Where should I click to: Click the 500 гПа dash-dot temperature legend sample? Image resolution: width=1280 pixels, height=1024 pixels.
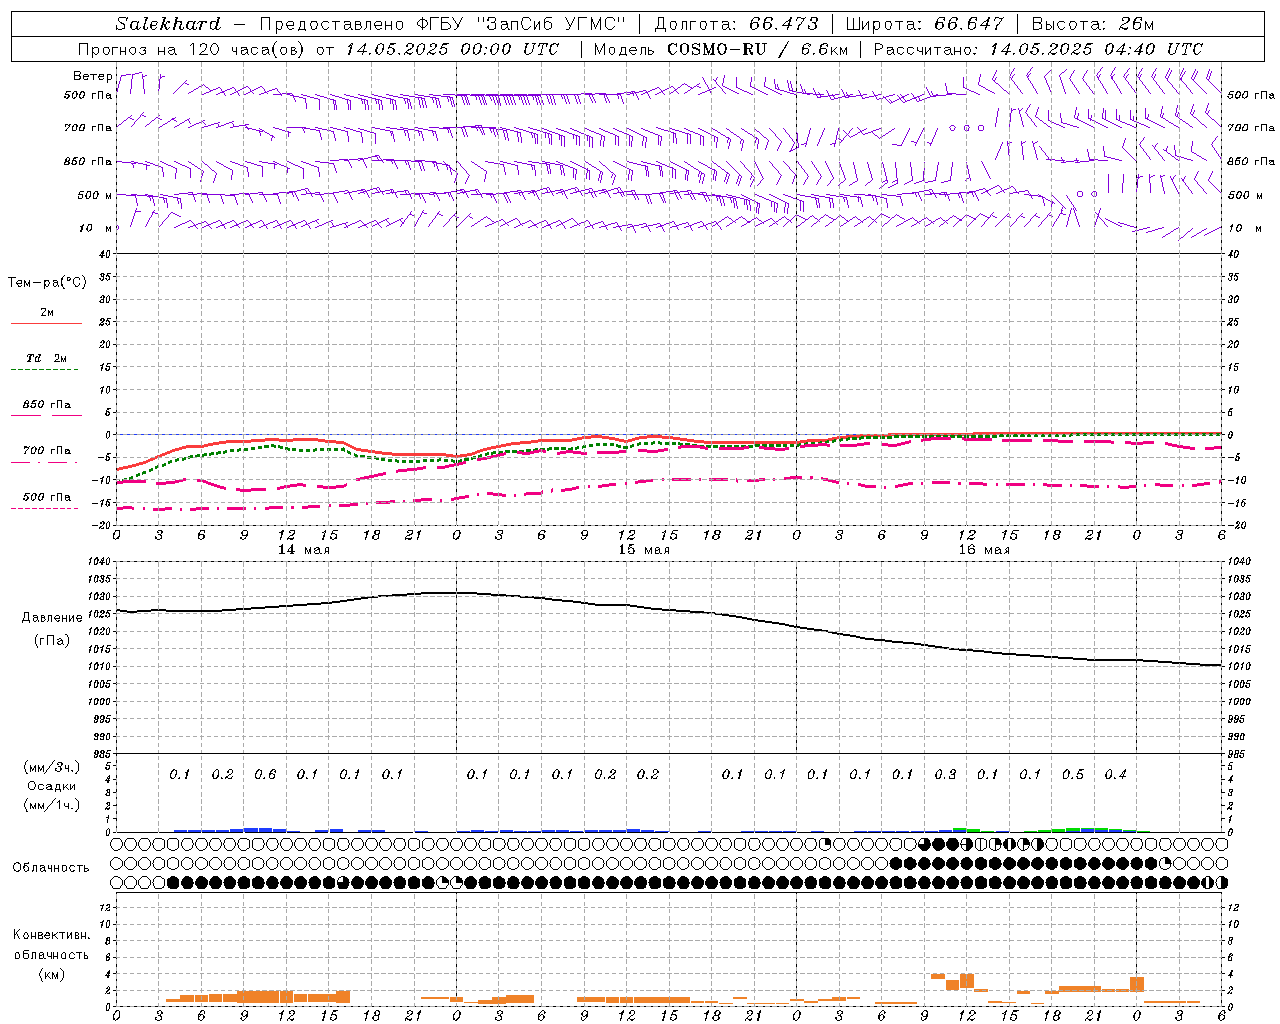click(44, 508)
